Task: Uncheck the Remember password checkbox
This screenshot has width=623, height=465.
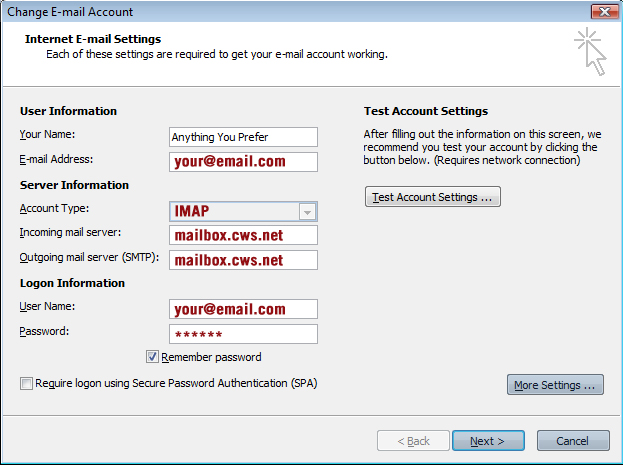Action: click(x=153, y=357)
